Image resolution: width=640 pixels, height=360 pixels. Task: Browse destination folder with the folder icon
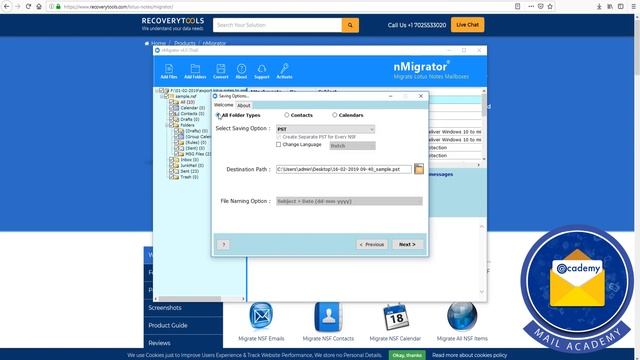(x=419, y=169)
